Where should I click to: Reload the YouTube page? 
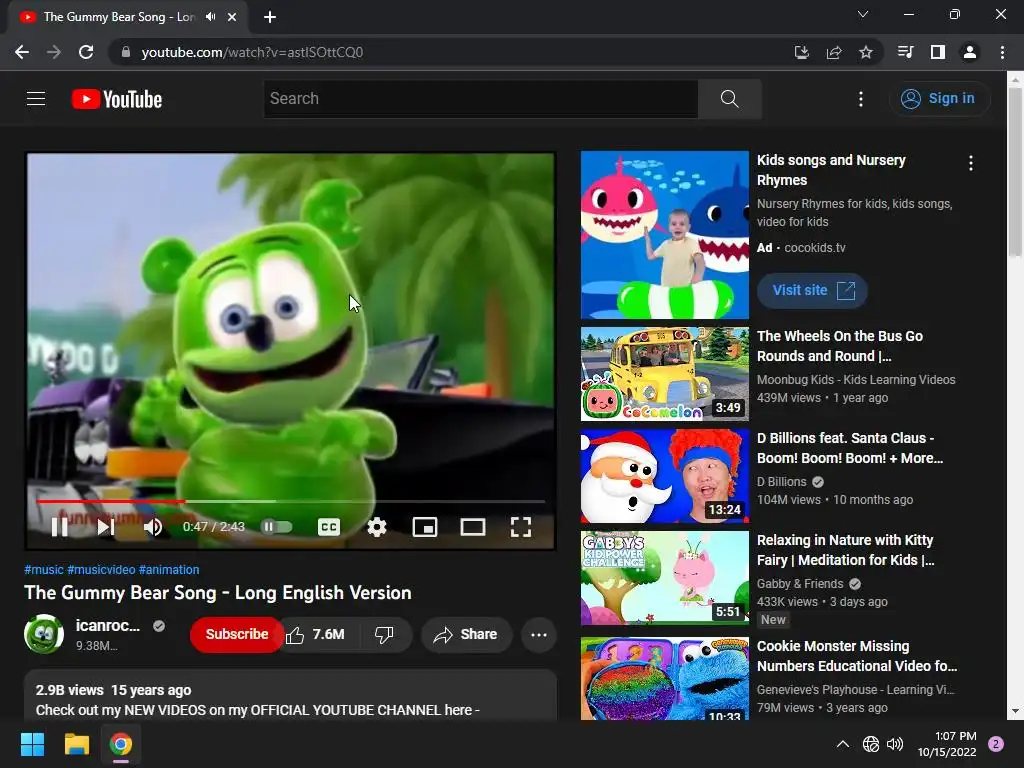pos(86,52)
